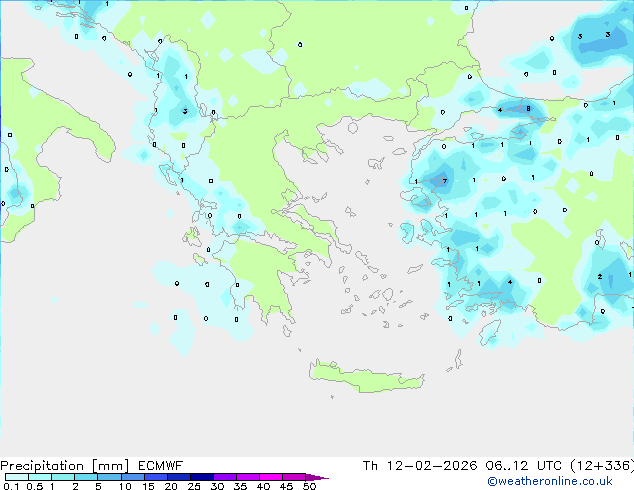634x490 pixels.
Task: Click legend label '10'
Action: pyautogui.click(x=125, y=486)
